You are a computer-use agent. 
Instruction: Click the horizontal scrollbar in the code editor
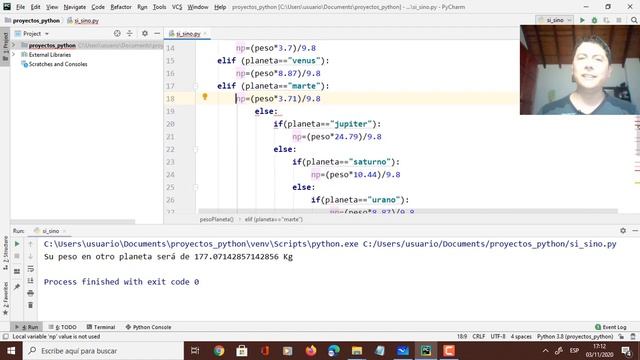[408, 211]
